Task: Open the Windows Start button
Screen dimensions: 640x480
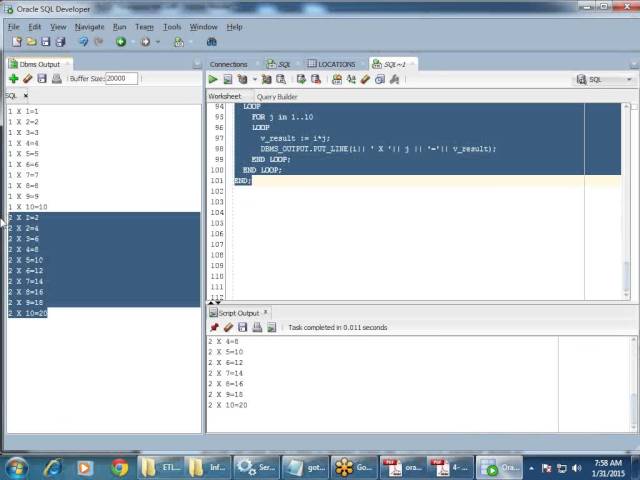Action: click(17, 468)
